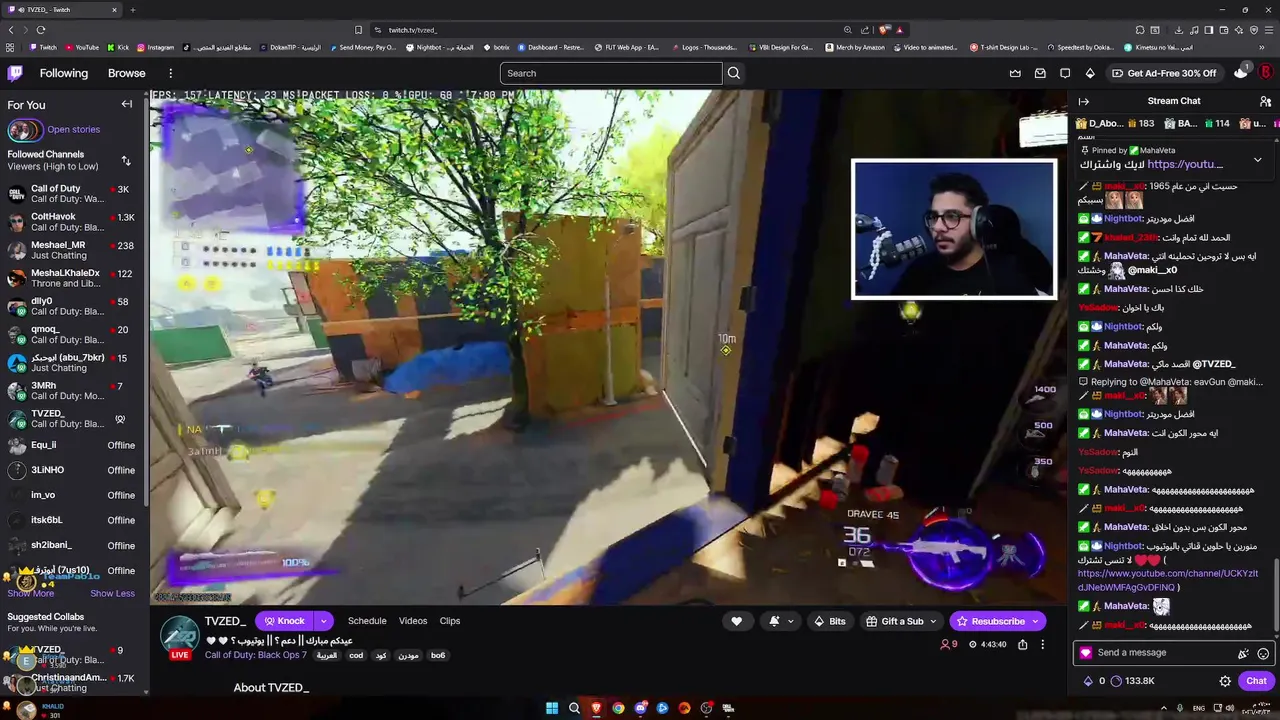Image resolution: width=1280 pixels, height=720 pixels.
Task: Click the Open stories link
Action: coord(73,129)
